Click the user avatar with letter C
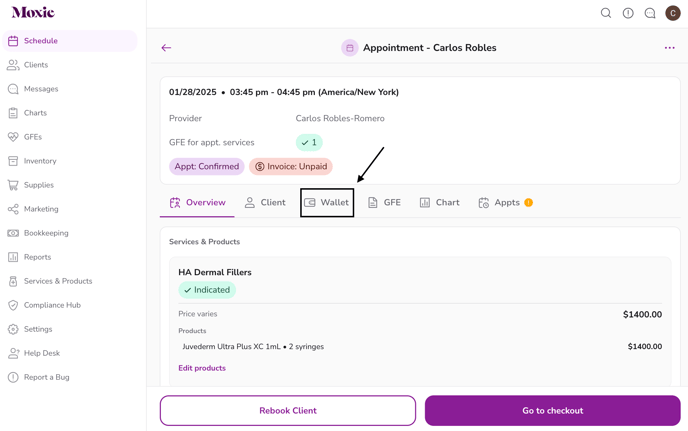Image resolution: width=688 pixels, height=431 pixels. (x=673, y=13)
